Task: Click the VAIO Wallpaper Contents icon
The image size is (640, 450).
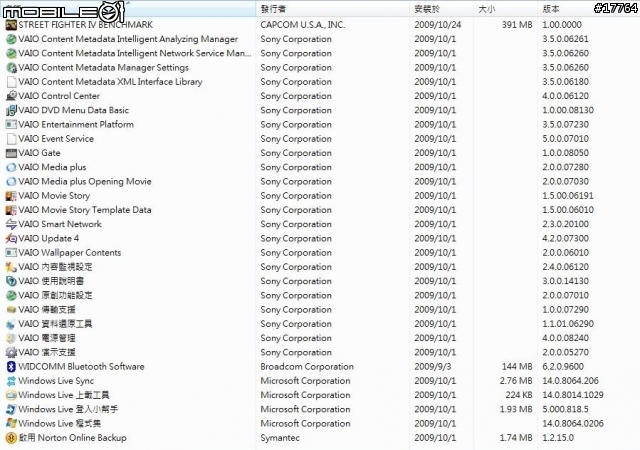Action: point(11,253)
